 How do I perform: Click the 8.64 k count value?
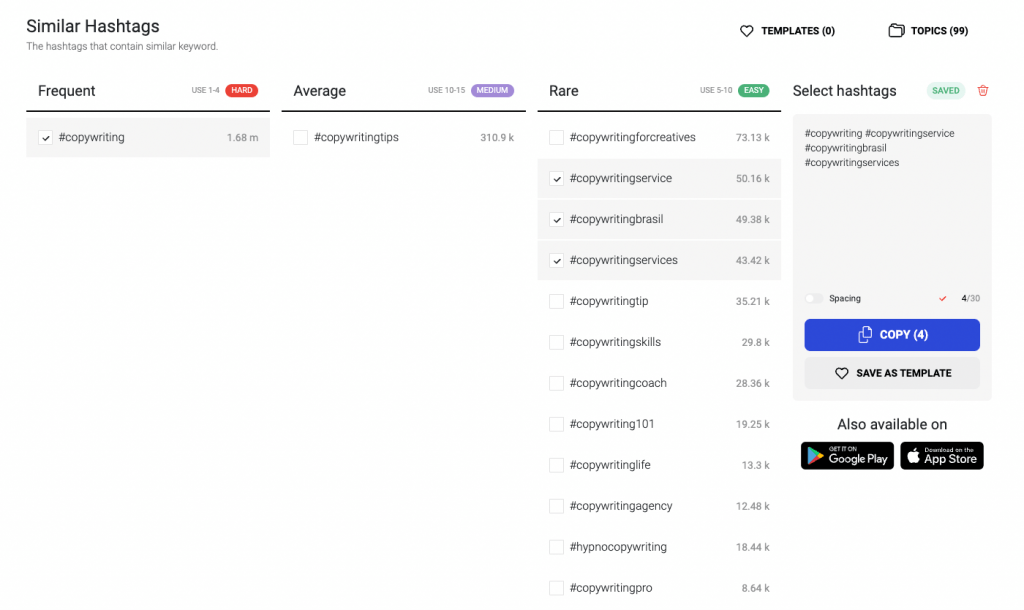(755, 588)
